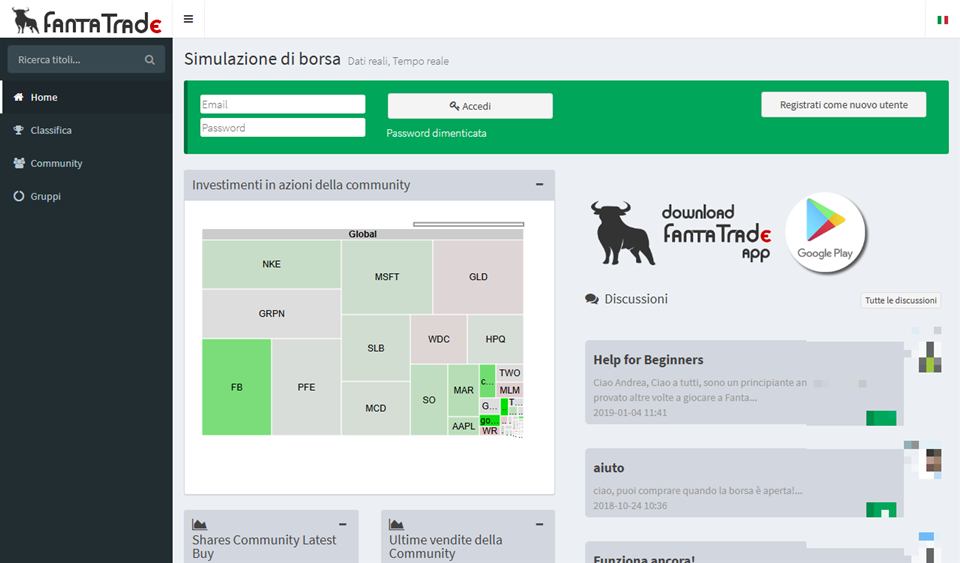Image resolution: width=960 pixels, height=563 pixels.
Task: Open the aiuto discussion
Action: tap(609, 468)
